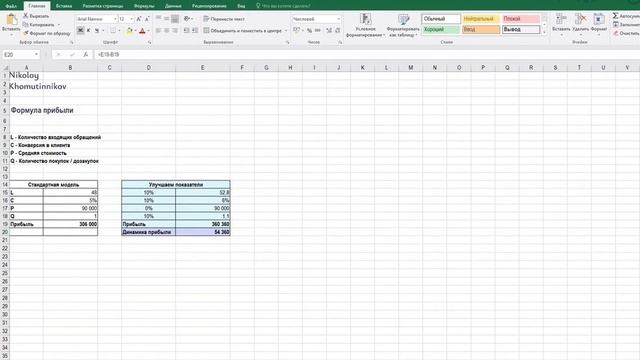
Task: Align text to middle of cell
Action: 167,18
